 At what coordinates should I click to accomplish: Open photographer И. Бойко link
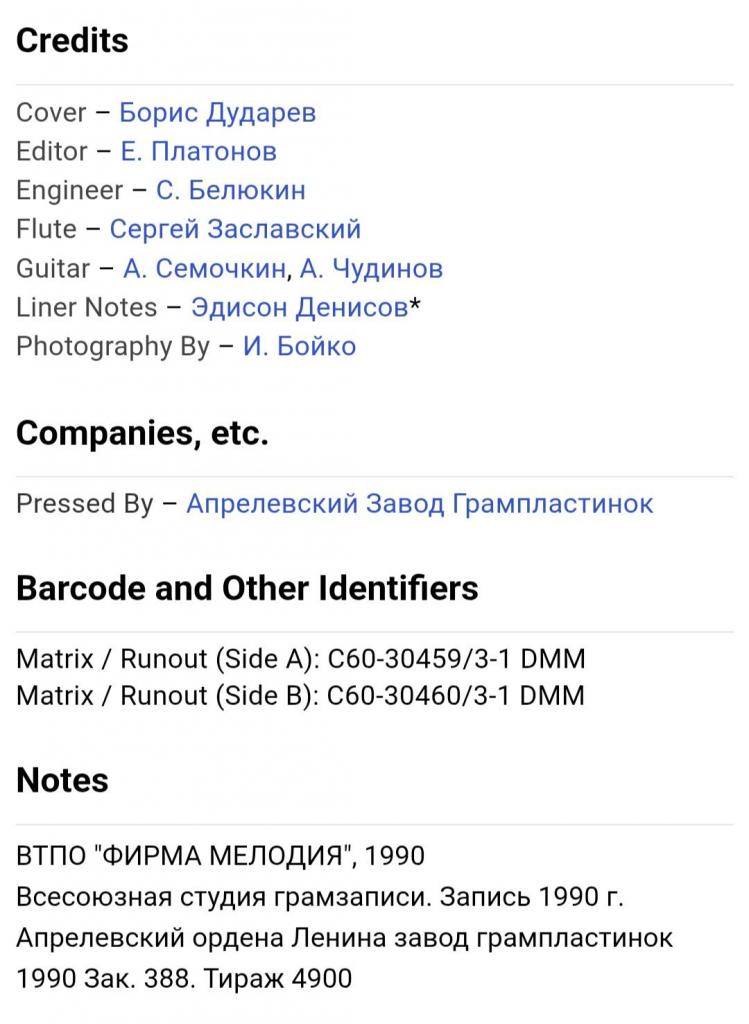pos(299,346)
